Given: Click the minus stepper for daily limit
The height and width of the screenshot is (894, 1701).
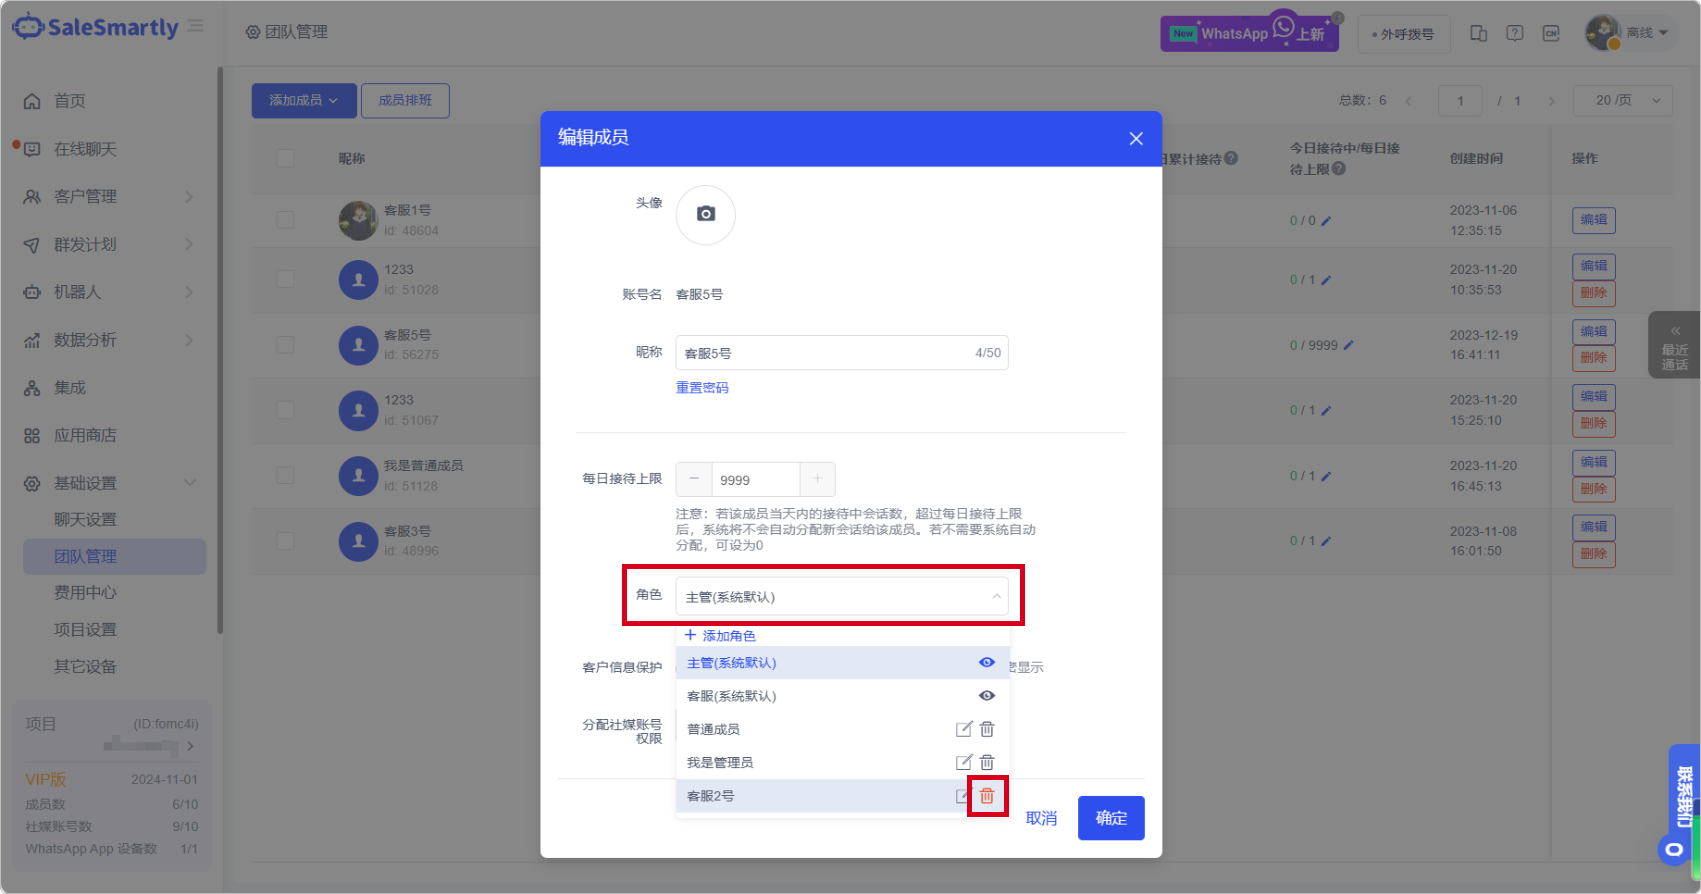Looking at the screenshot, I should tap(694, 479).
